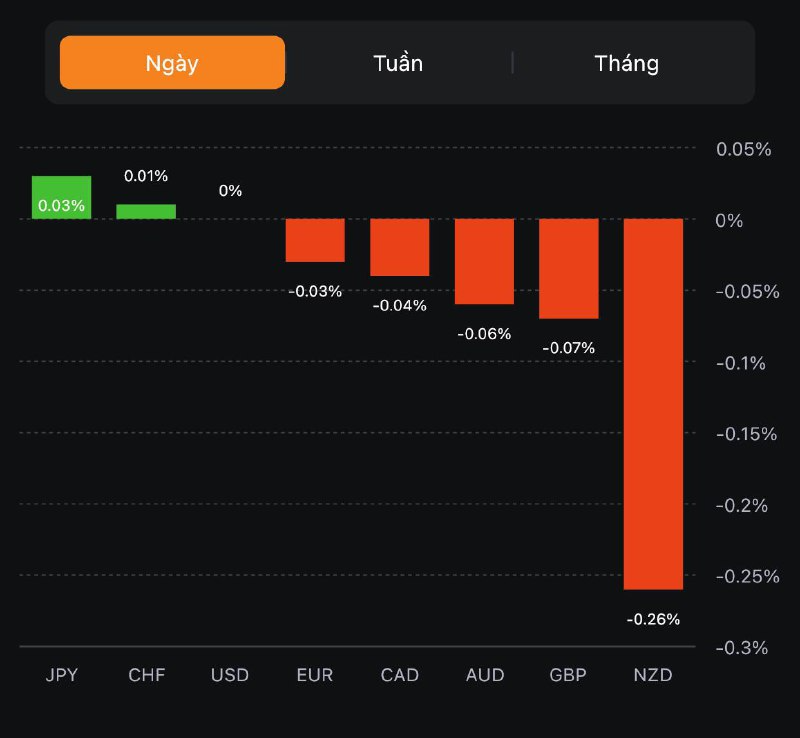The image size is (800, 738).
Task: Click the red EUR bar
Action: (x=315, y=240)
